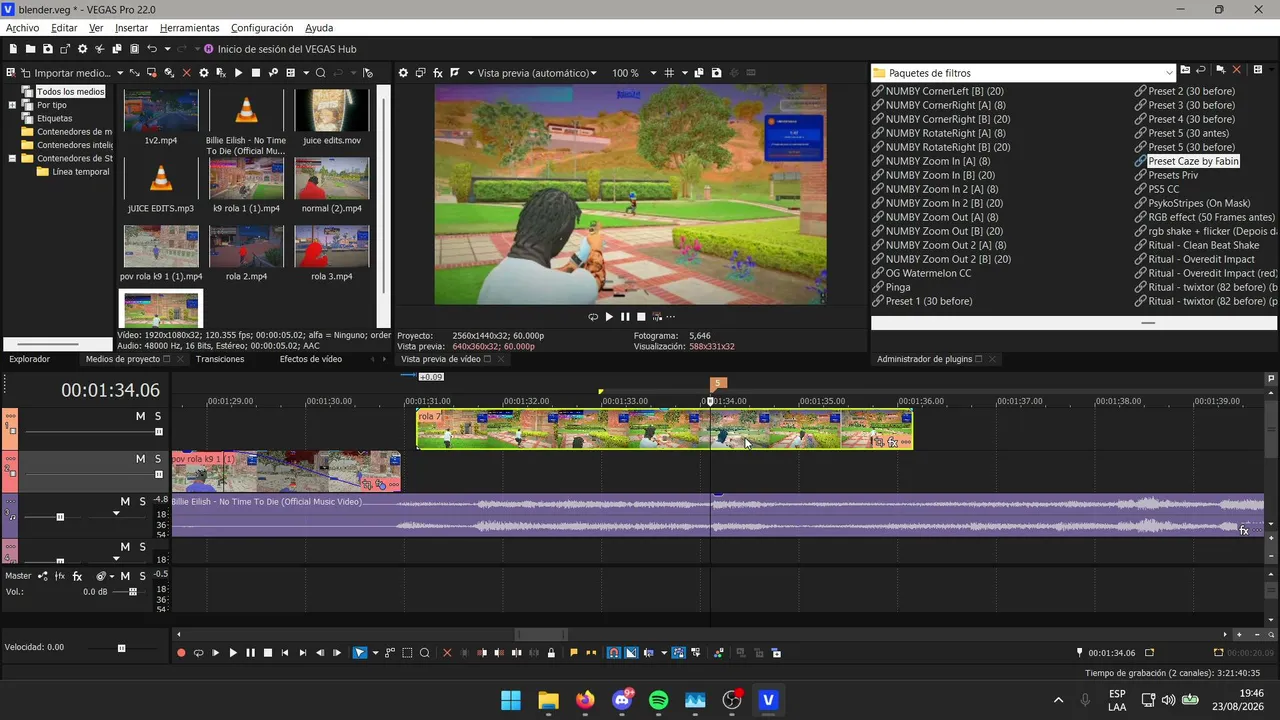Select the OG Watermelon CC filter package
The image size is (1280, 720).
pos(928,273)
